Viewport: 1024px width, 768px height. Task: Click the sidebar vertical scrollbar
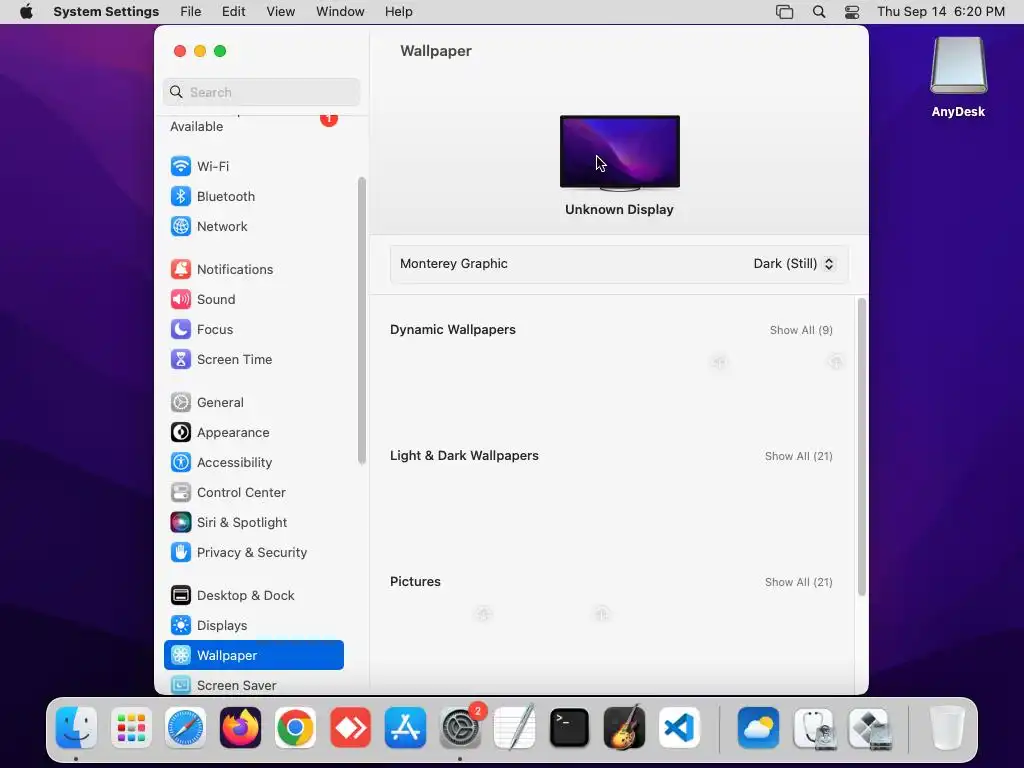[x=362, y=321]
